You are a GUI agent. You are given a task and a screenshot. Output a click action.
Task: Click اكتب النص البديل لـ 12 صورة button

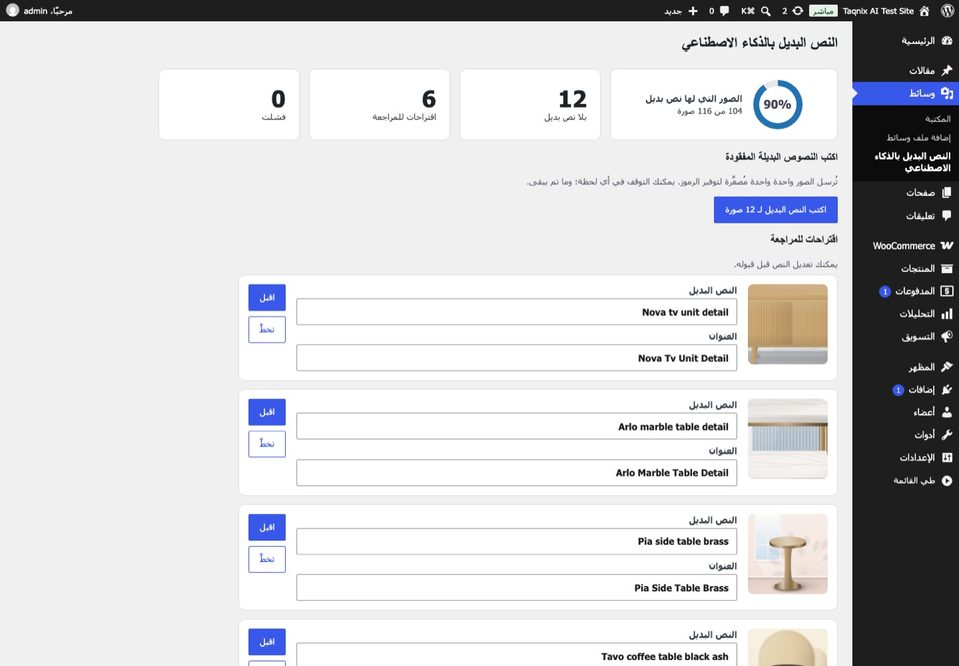point(776,210)
